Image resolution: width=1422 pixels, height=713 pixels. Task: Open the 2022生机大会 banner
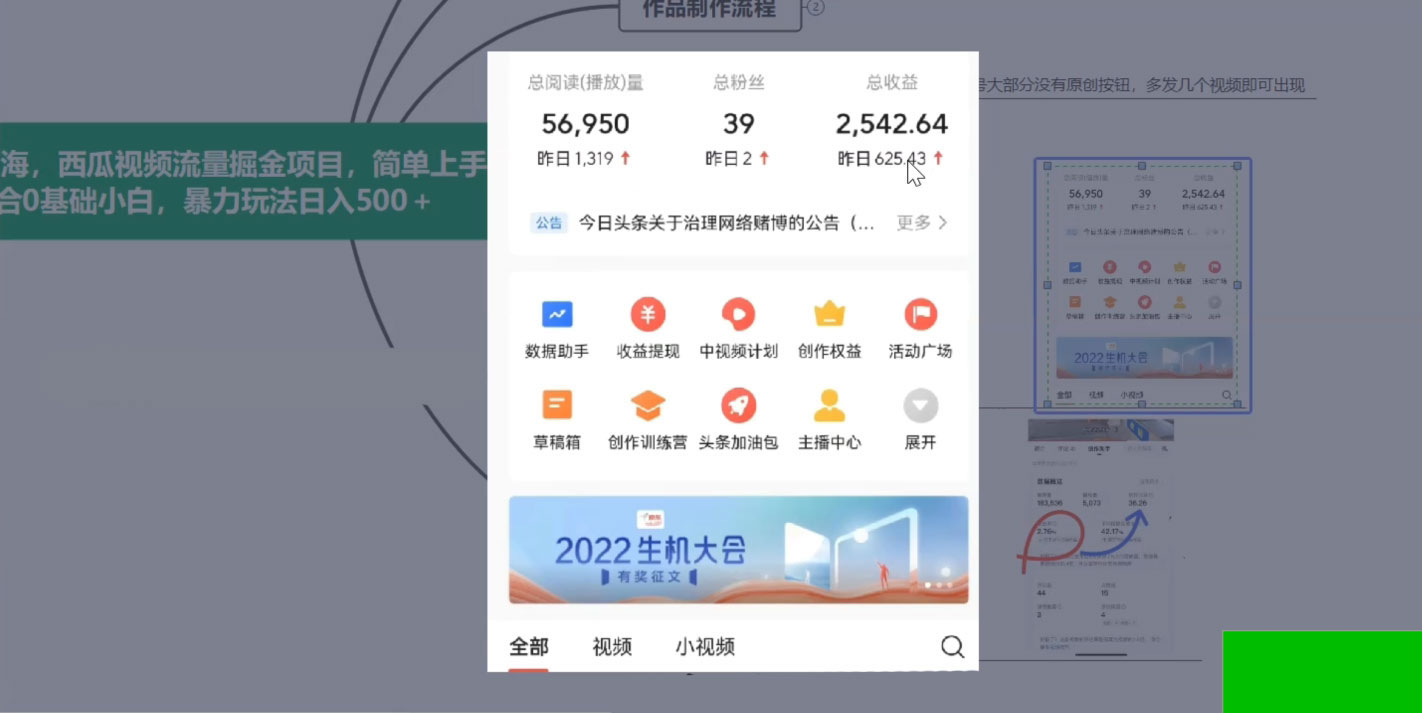[x=738, y=550]
